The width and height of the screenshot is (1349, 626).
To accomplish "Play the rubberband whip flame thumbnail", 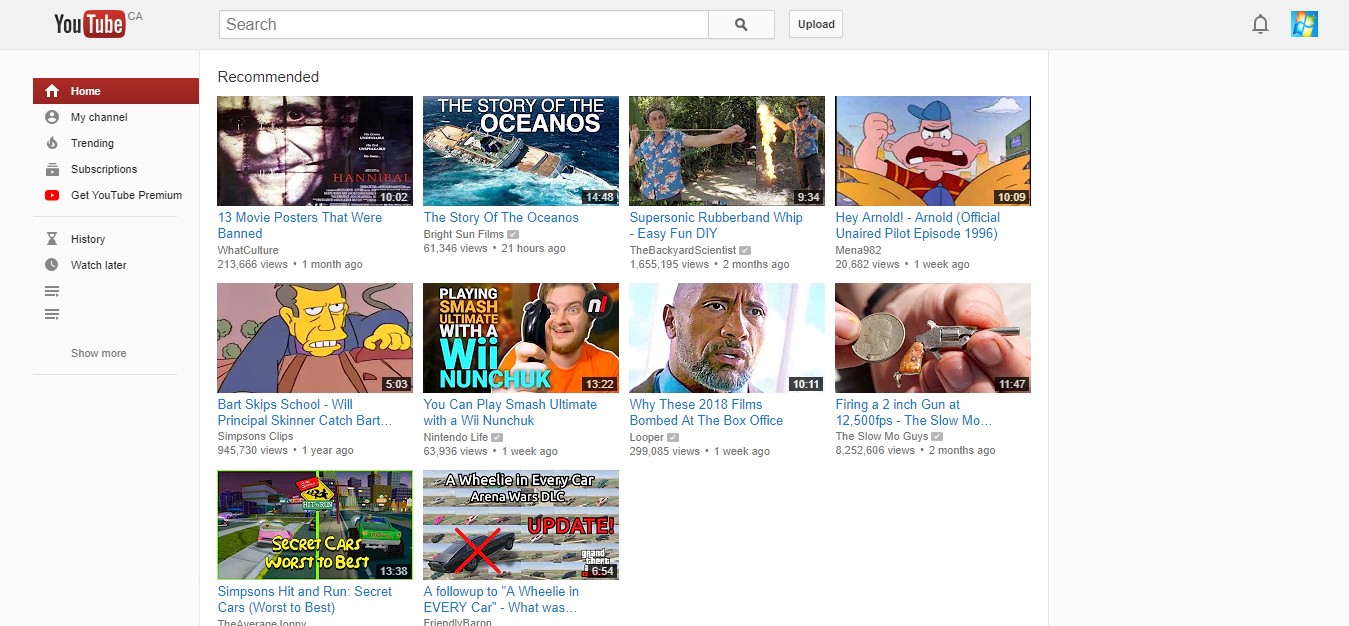I will pyautogui.click(x=727, y=151).
